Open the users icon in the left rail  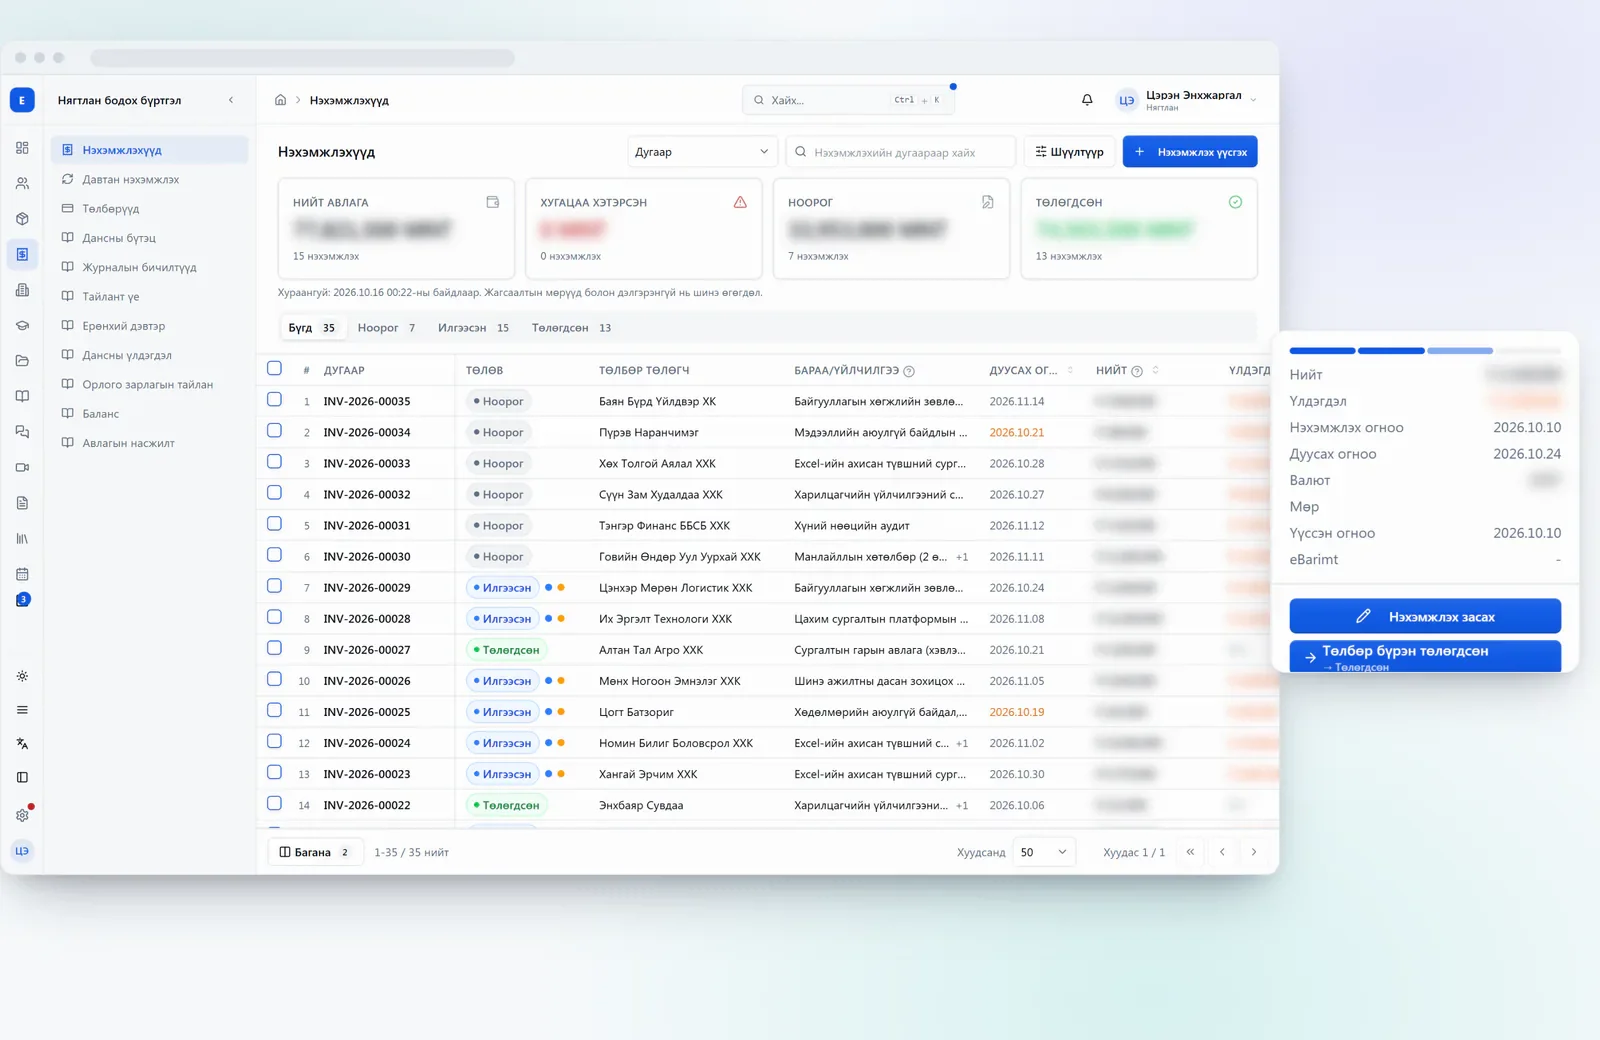click(x=22, y=184)
